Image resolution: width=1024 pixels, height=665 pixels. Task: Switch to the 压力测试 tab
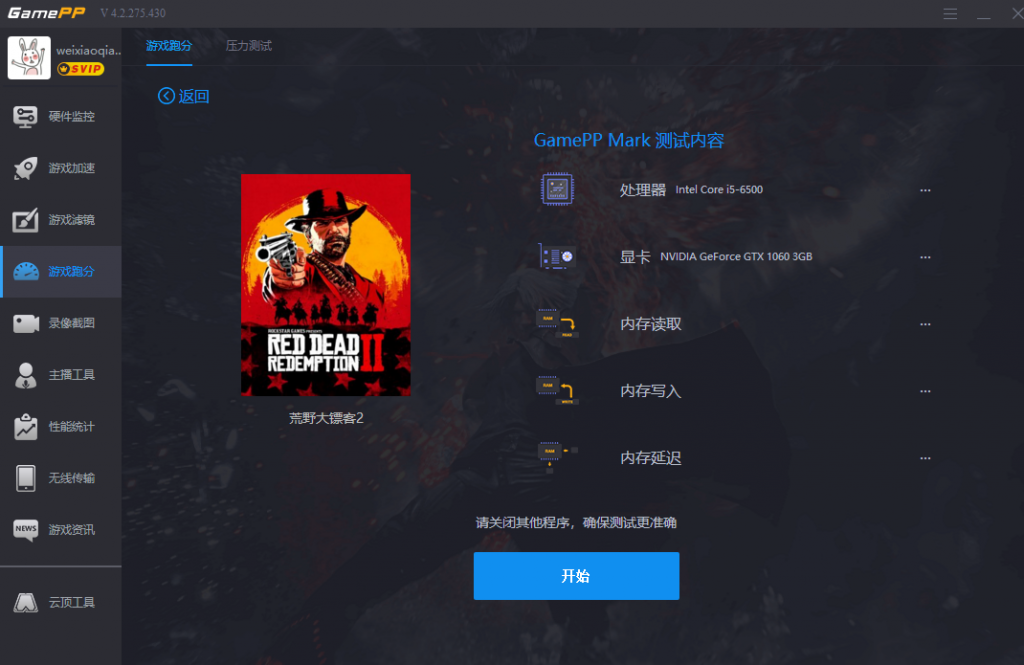(x=249, y=46)
